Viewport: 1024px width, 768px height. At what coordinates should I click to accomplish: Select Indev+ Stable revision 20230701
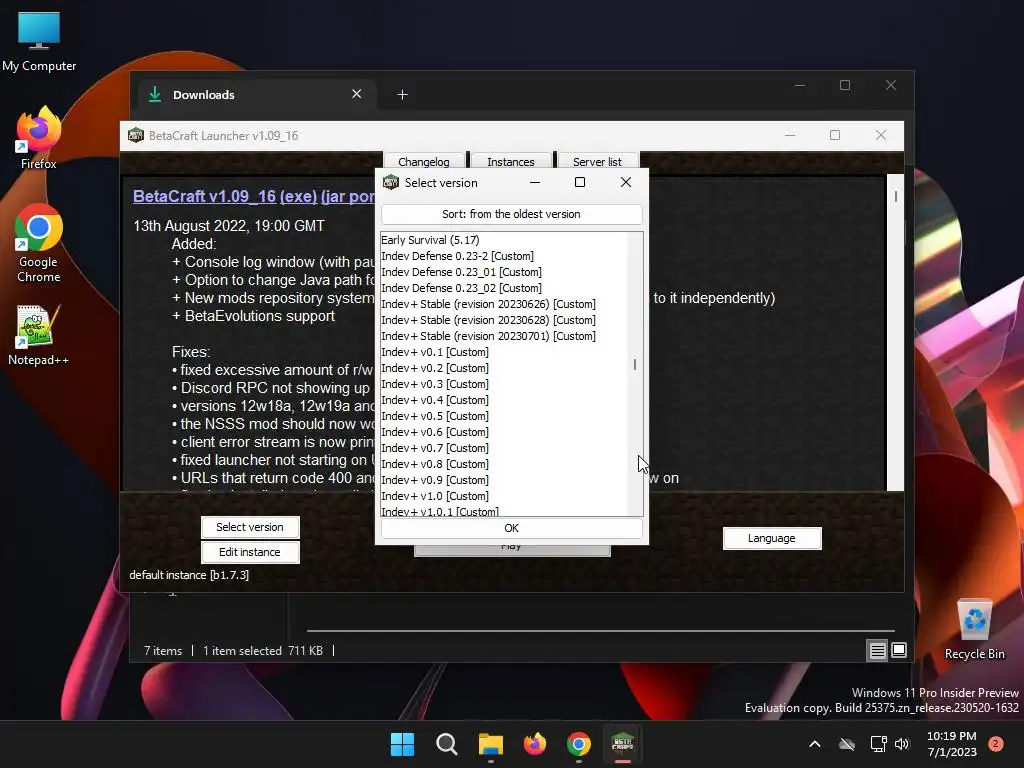pos(504,336)
